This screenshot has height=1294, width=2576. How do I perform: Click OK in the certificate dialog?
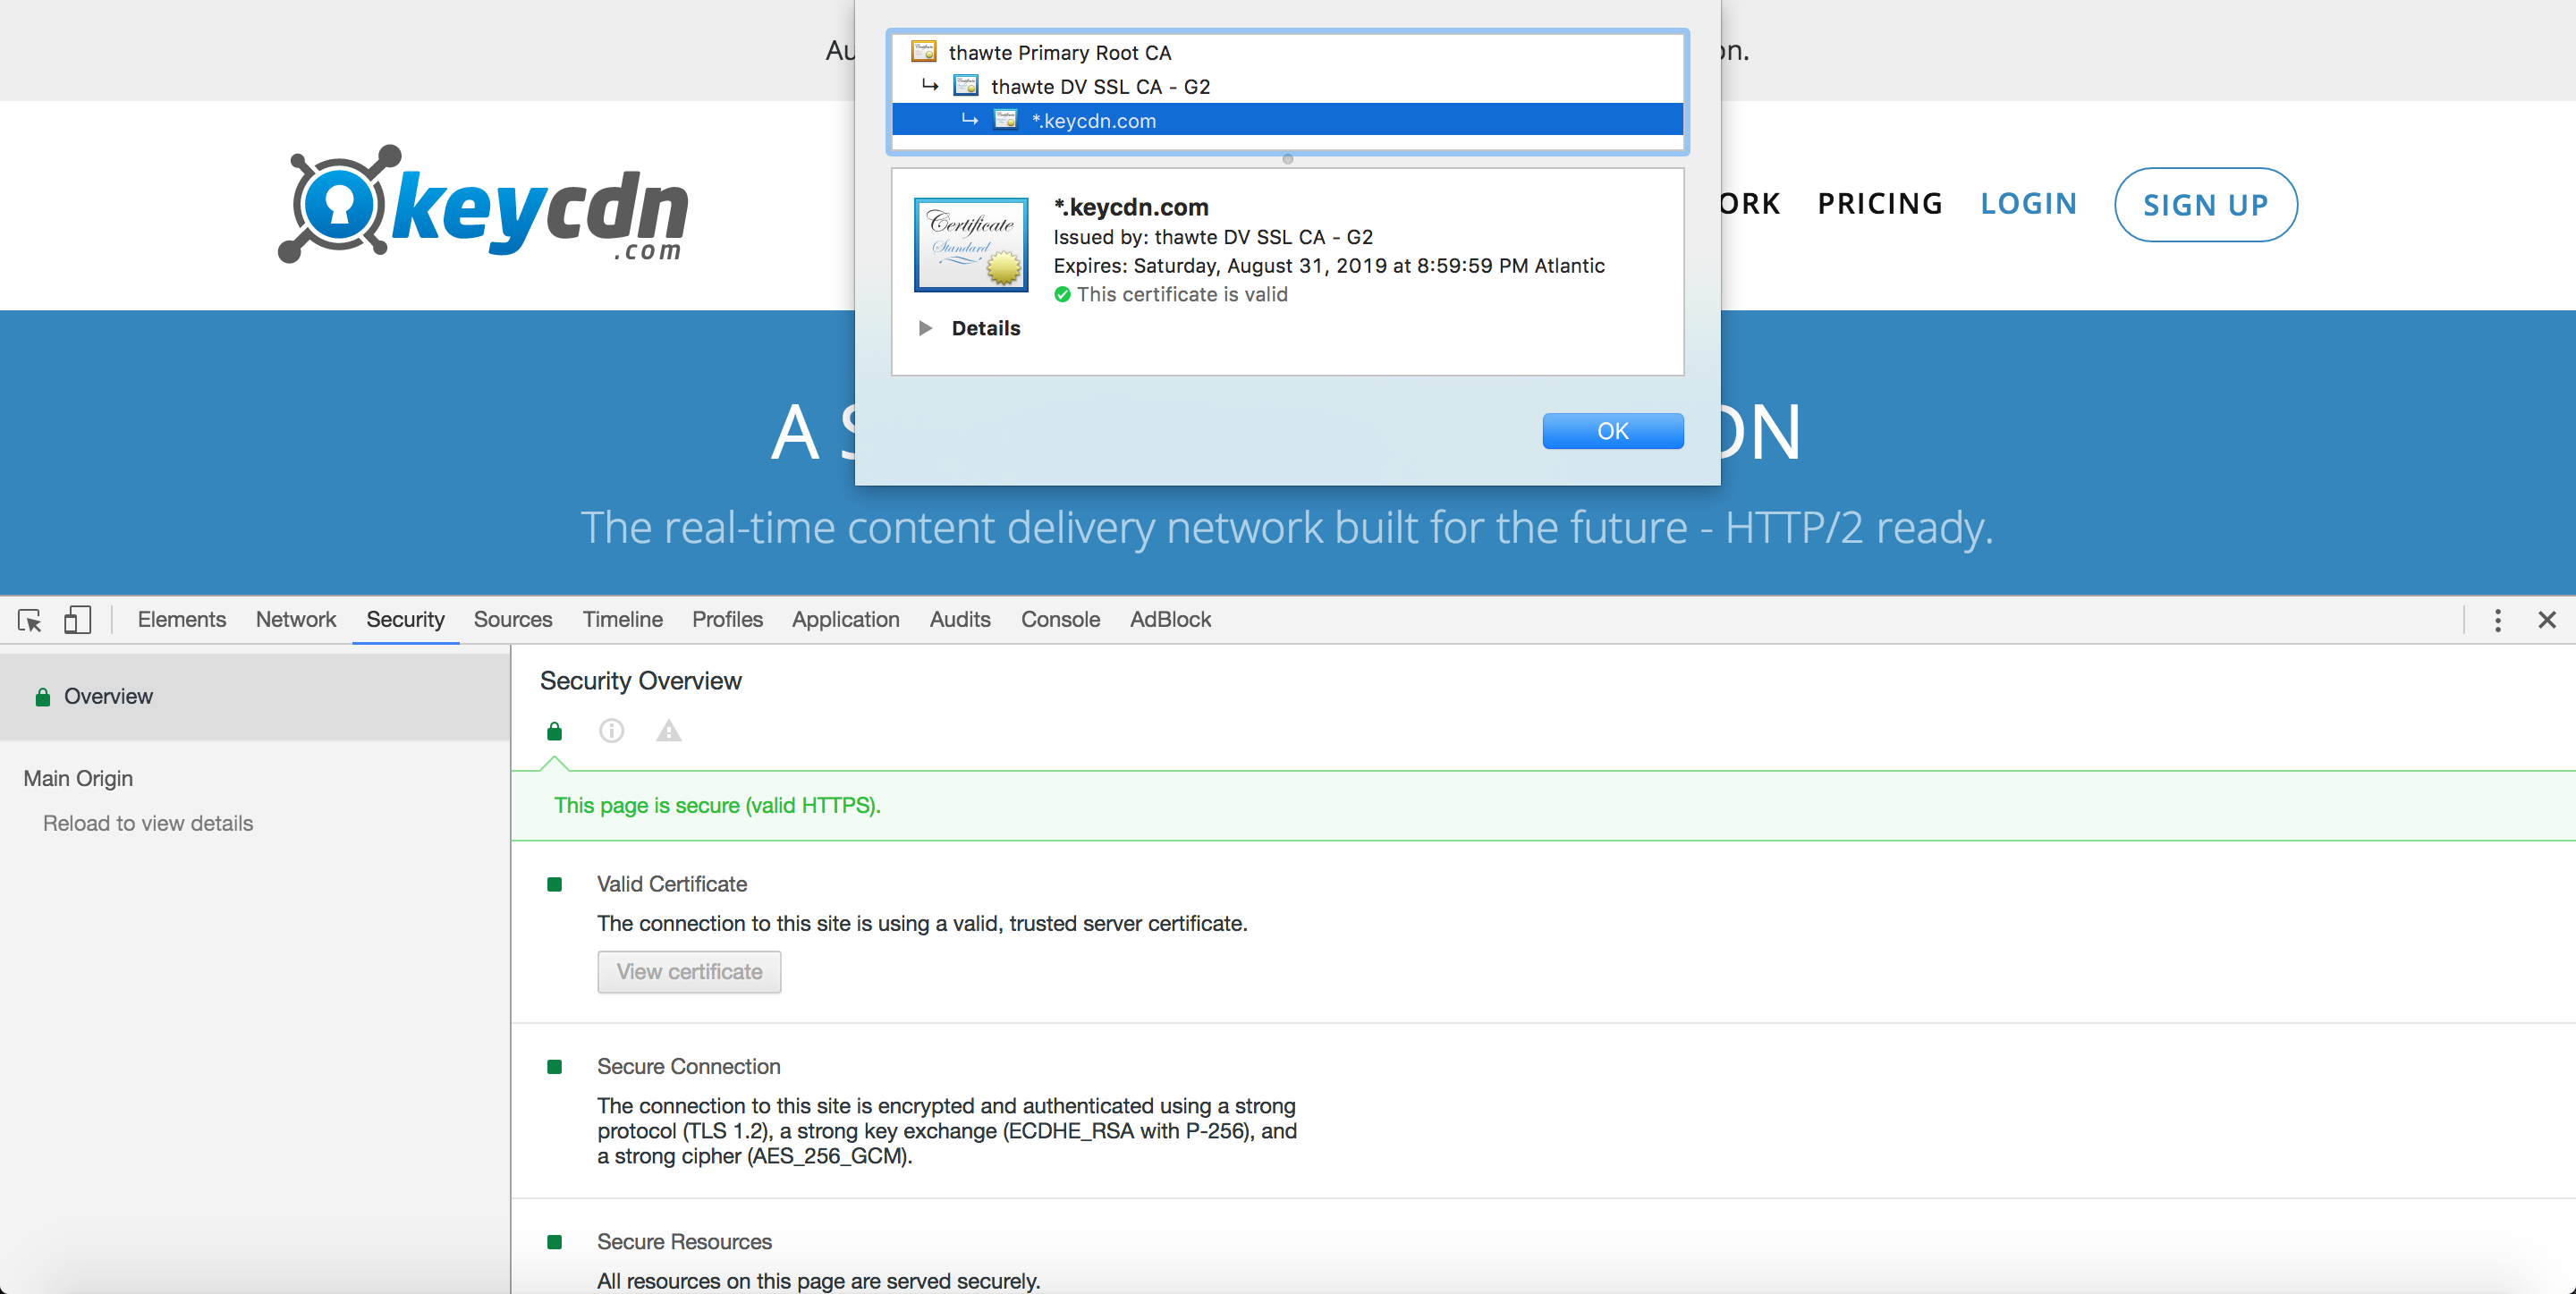1613,431
